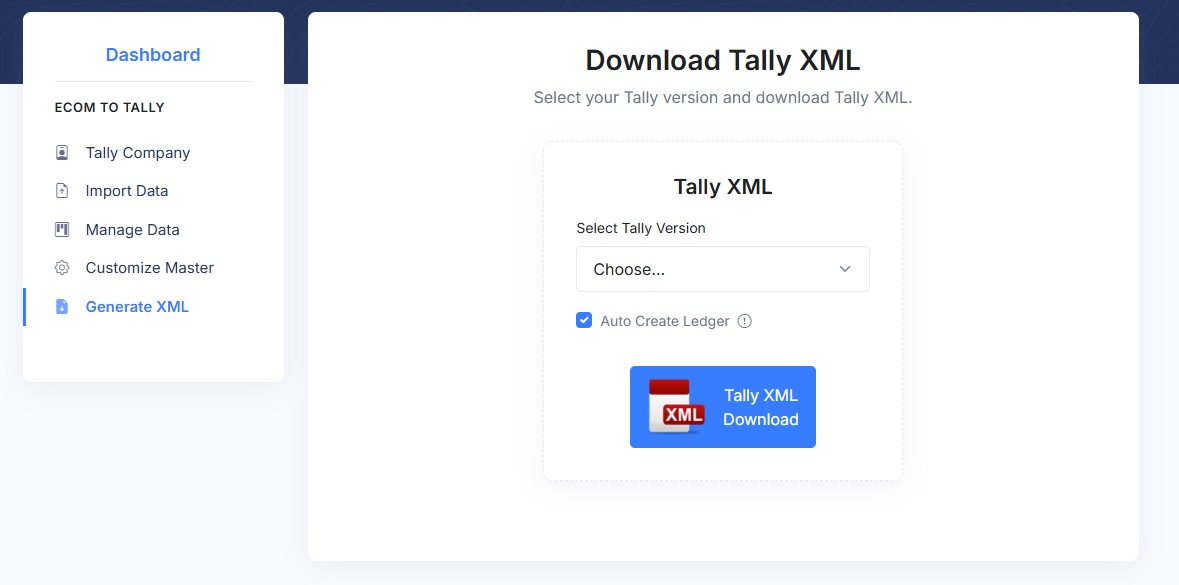Click the Tally XML Download button
Viewport: 1179px width, 585px height.
coord(723,407)
